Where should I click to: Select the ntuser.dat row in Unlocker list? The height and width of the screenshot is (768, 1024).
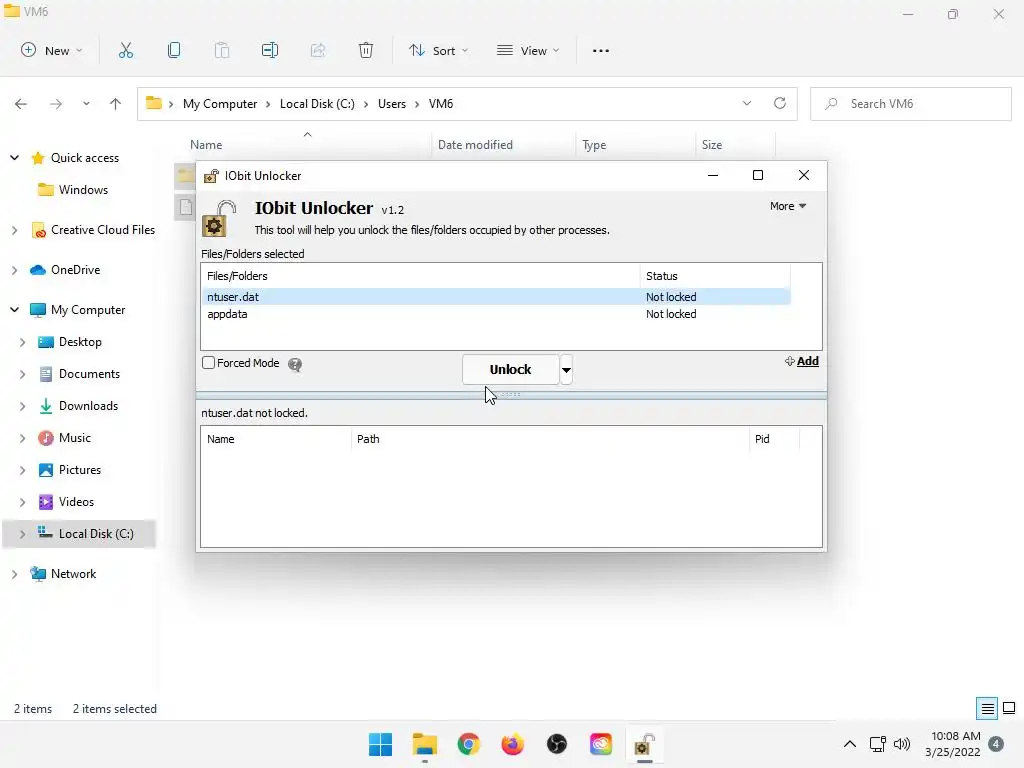click(496, 296)
